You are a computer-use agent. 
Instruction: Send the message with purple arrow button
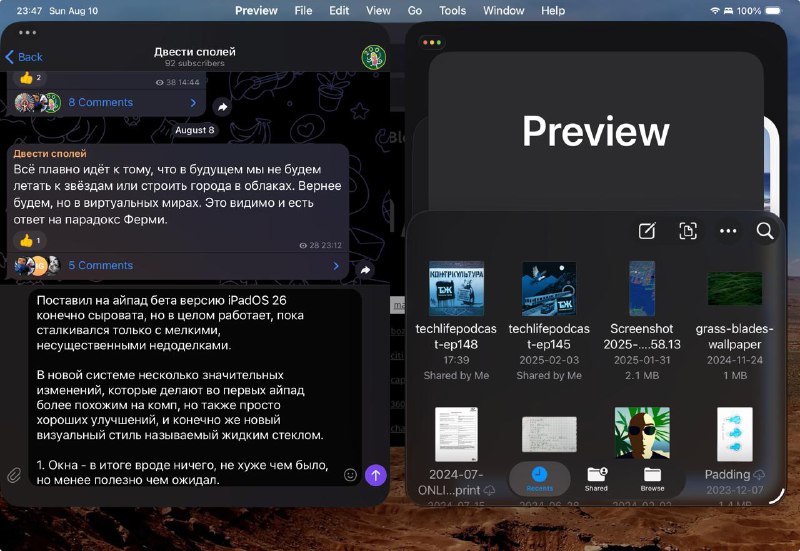tap(376, 475)
